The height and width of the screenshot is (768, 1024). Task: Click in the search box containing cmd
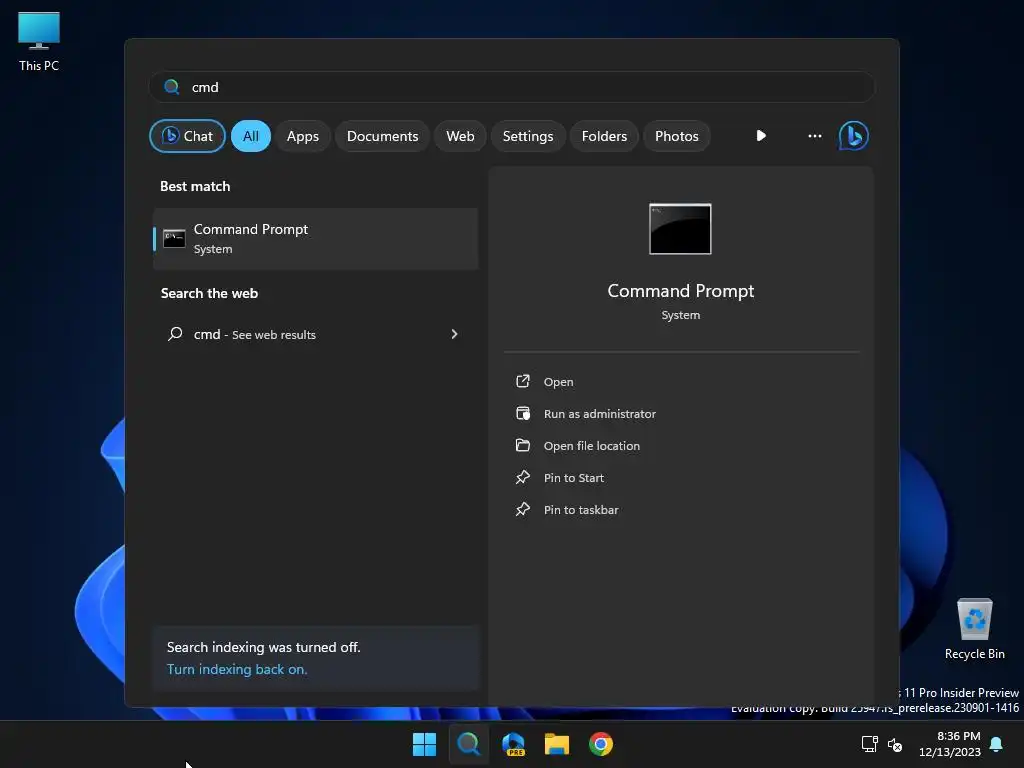pyautogui.click(x=512, y=87)
